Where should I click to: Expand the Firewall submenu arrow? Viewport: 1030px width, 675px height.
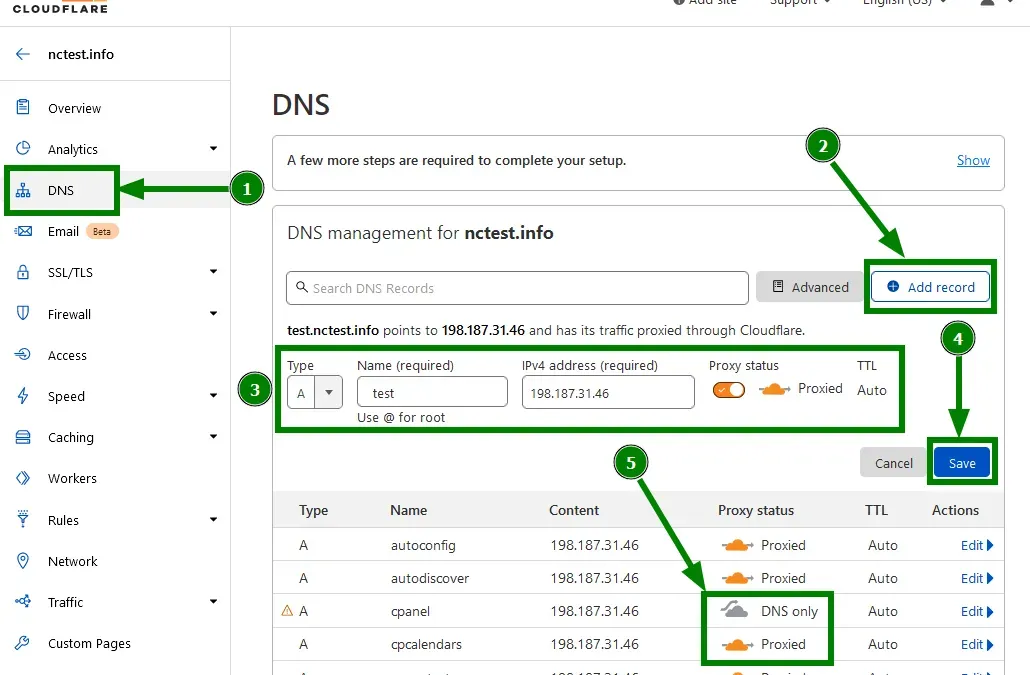(213, 313)
